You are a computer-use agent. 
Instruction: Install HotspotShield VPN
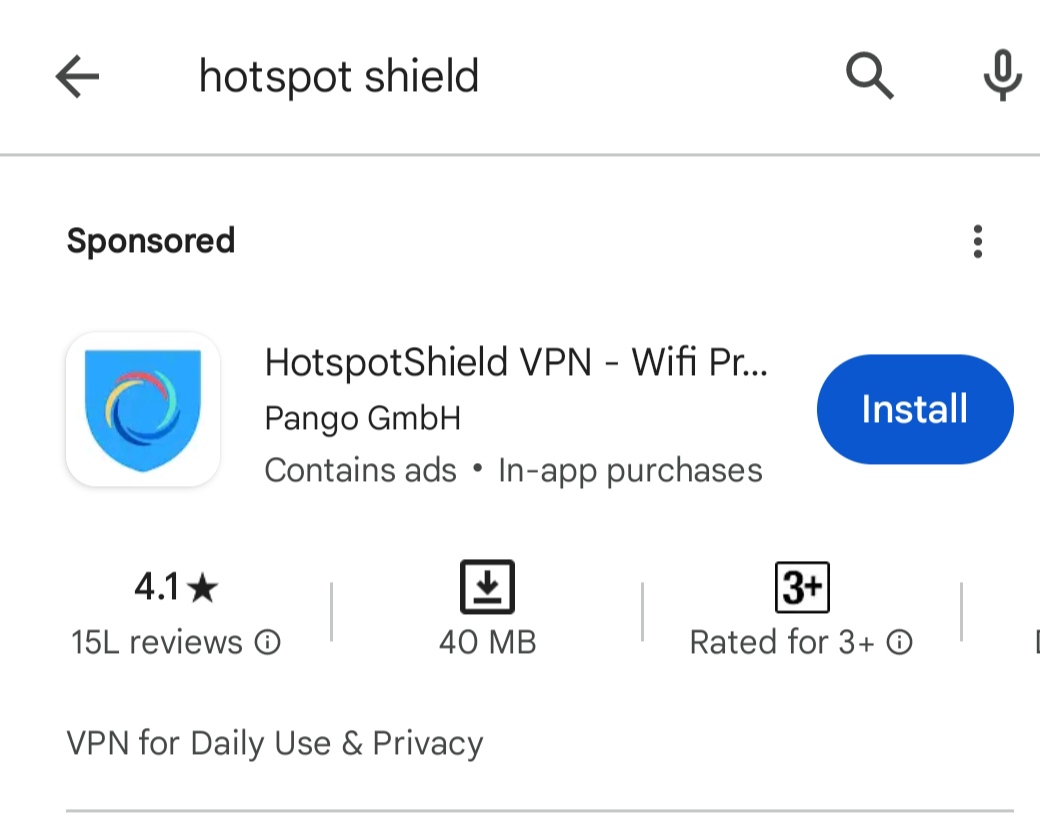[x=915, y=409]
